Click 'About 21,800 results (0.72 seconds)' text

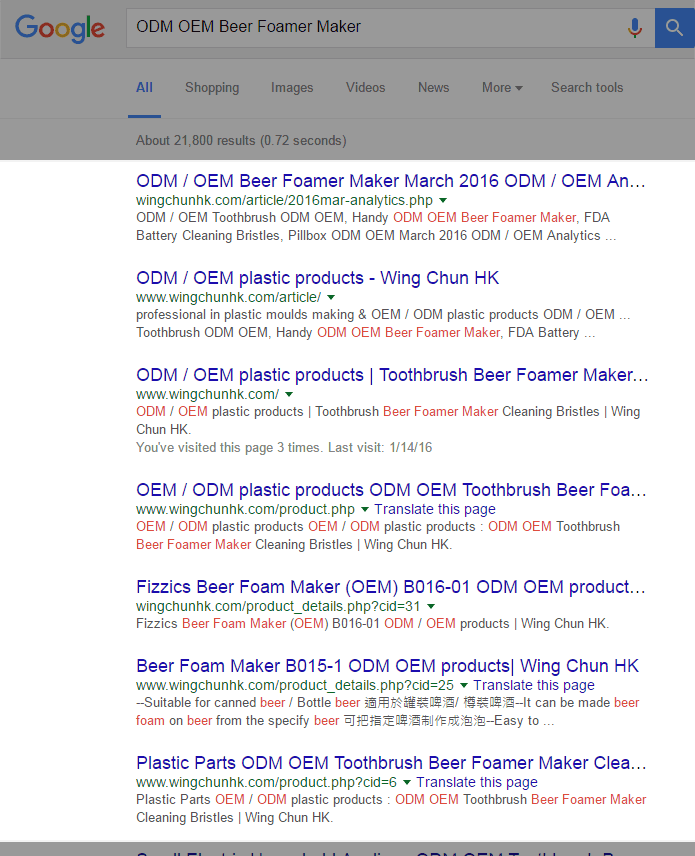(241, 141)
